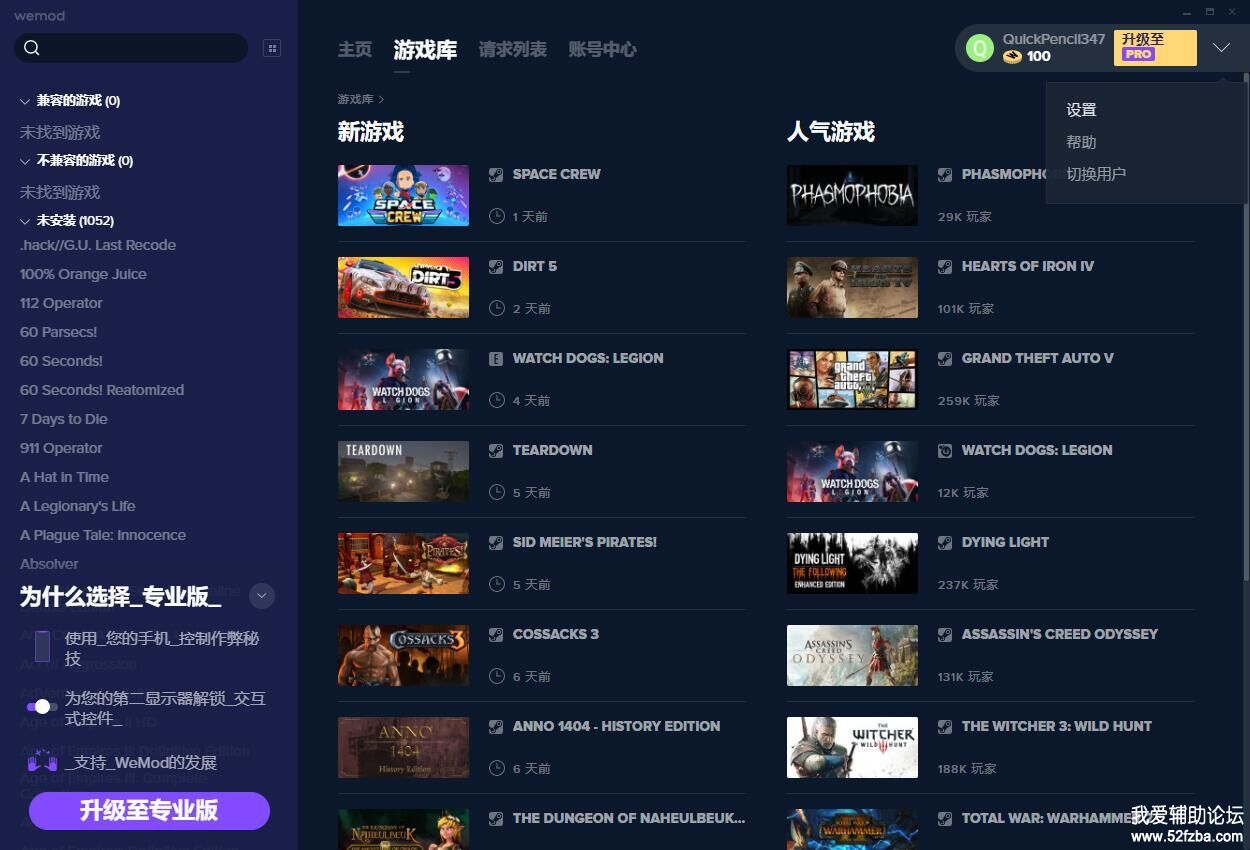
Task: Open the Phasmophobia thumbnail
Action: click(x=852, y=195)
